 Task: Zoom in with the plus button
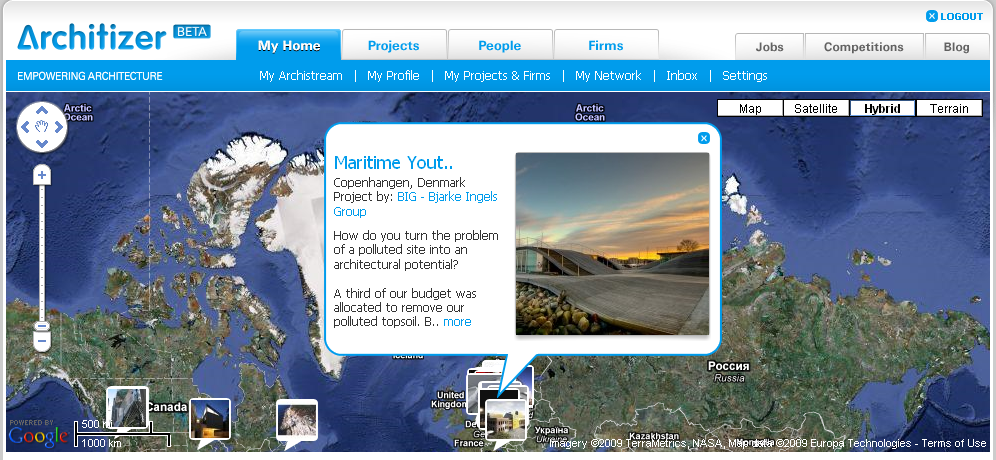coord(42,175)
